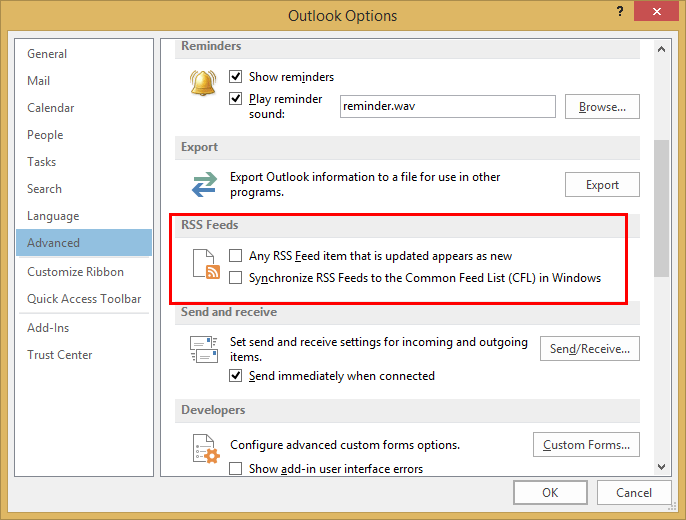Uncheck Show reminders checkbox
Image resolution: width=686 pixels, height=520 pixels.
tap(236, 76)
